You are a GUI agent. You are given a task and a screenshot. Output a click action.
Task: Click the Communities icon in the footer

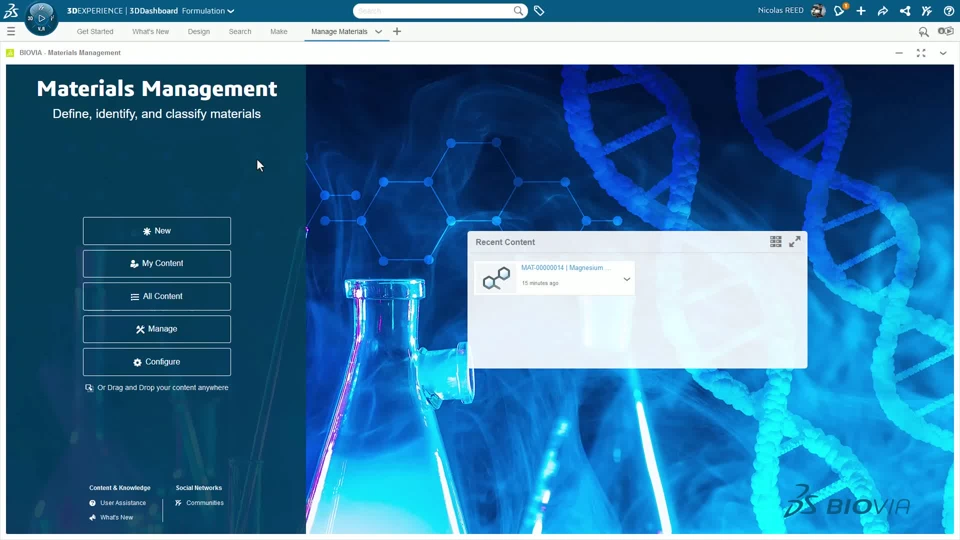[x=178, y=503]
